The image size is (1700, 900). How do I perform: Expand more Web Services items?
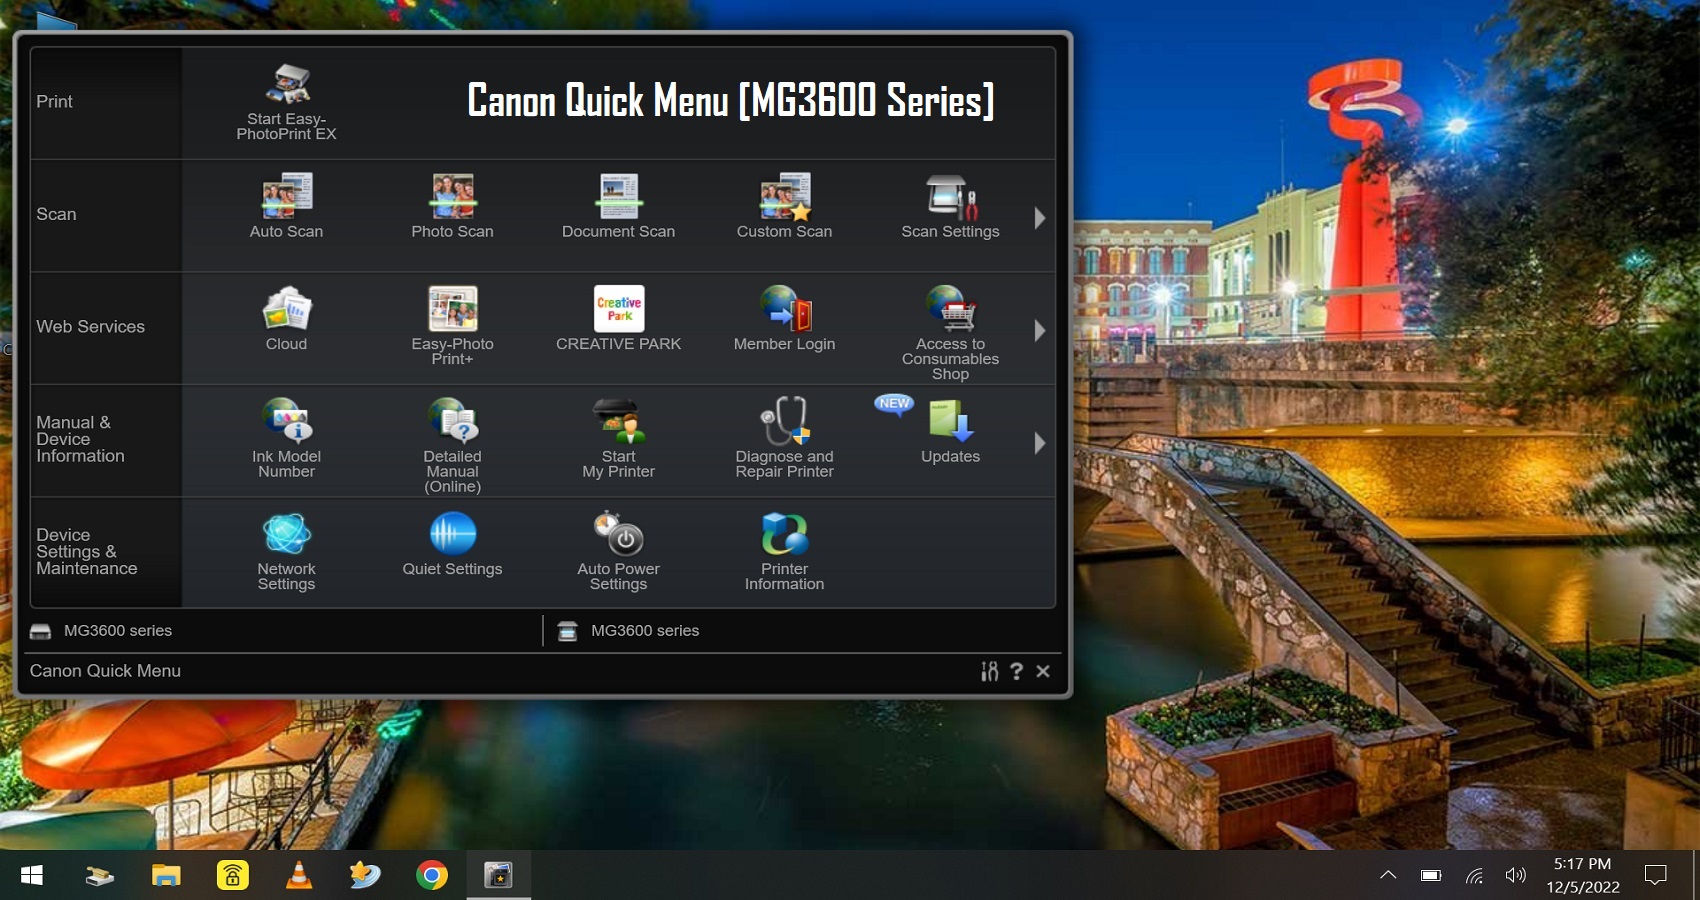tap(1039, 330)
